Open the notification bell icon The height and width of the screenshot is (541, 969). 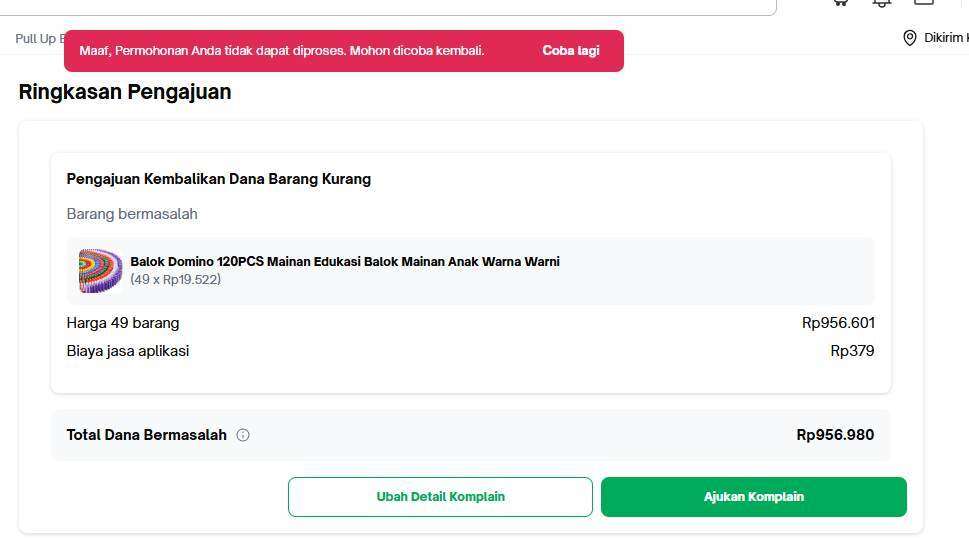click(x=882, y=2)
